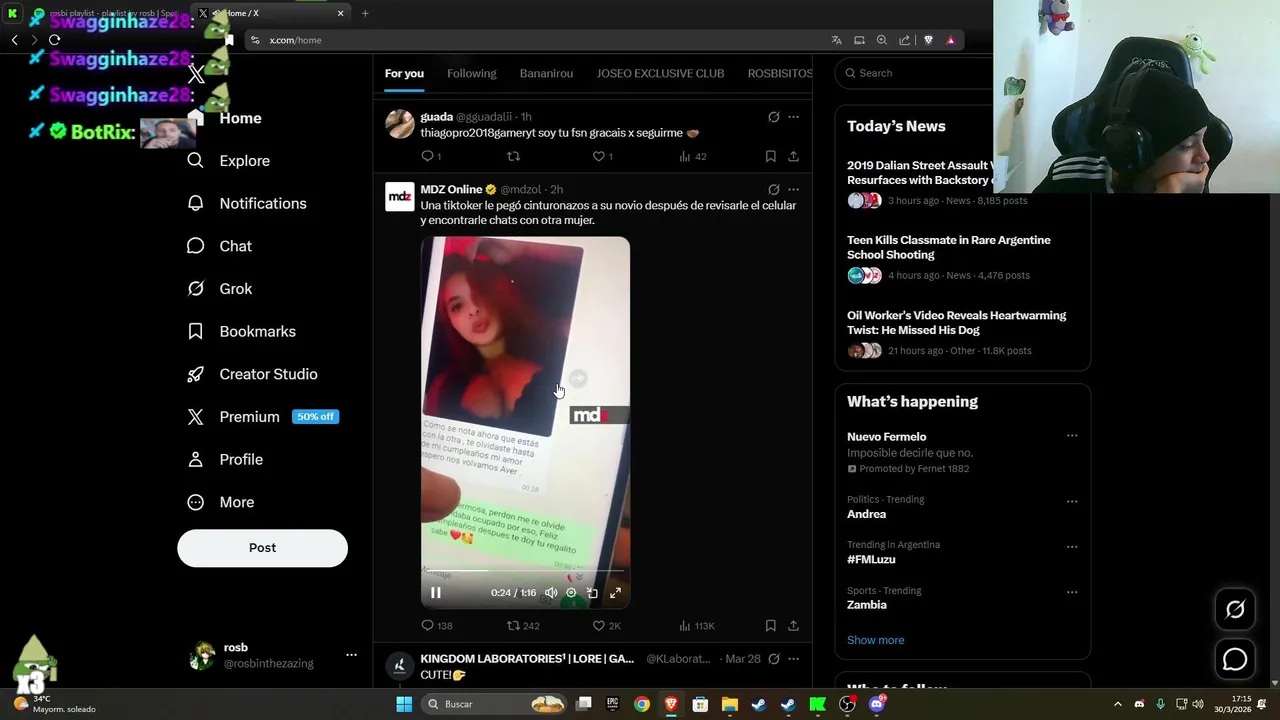Open the floating Grok button
The height and width of the screenshot is (720, 1280).
click(x=1235, y=609)
